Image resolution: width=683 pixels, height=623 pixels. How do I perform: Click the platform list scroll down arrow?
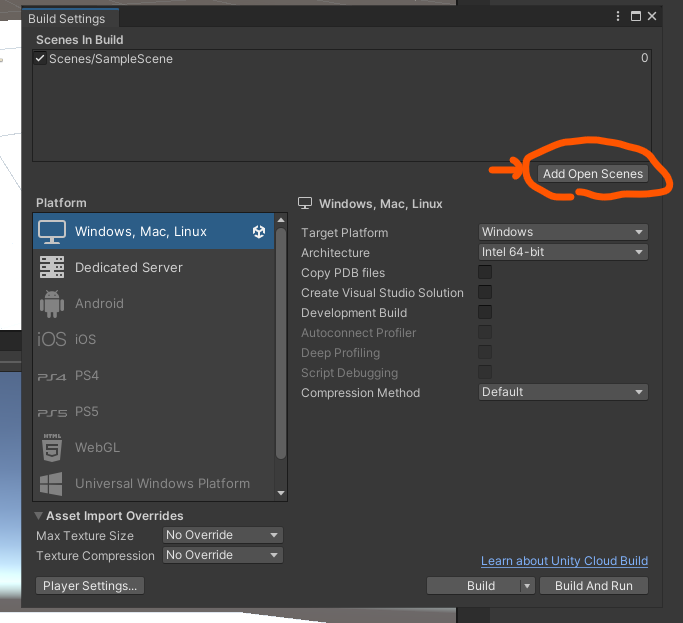(281, 493)
